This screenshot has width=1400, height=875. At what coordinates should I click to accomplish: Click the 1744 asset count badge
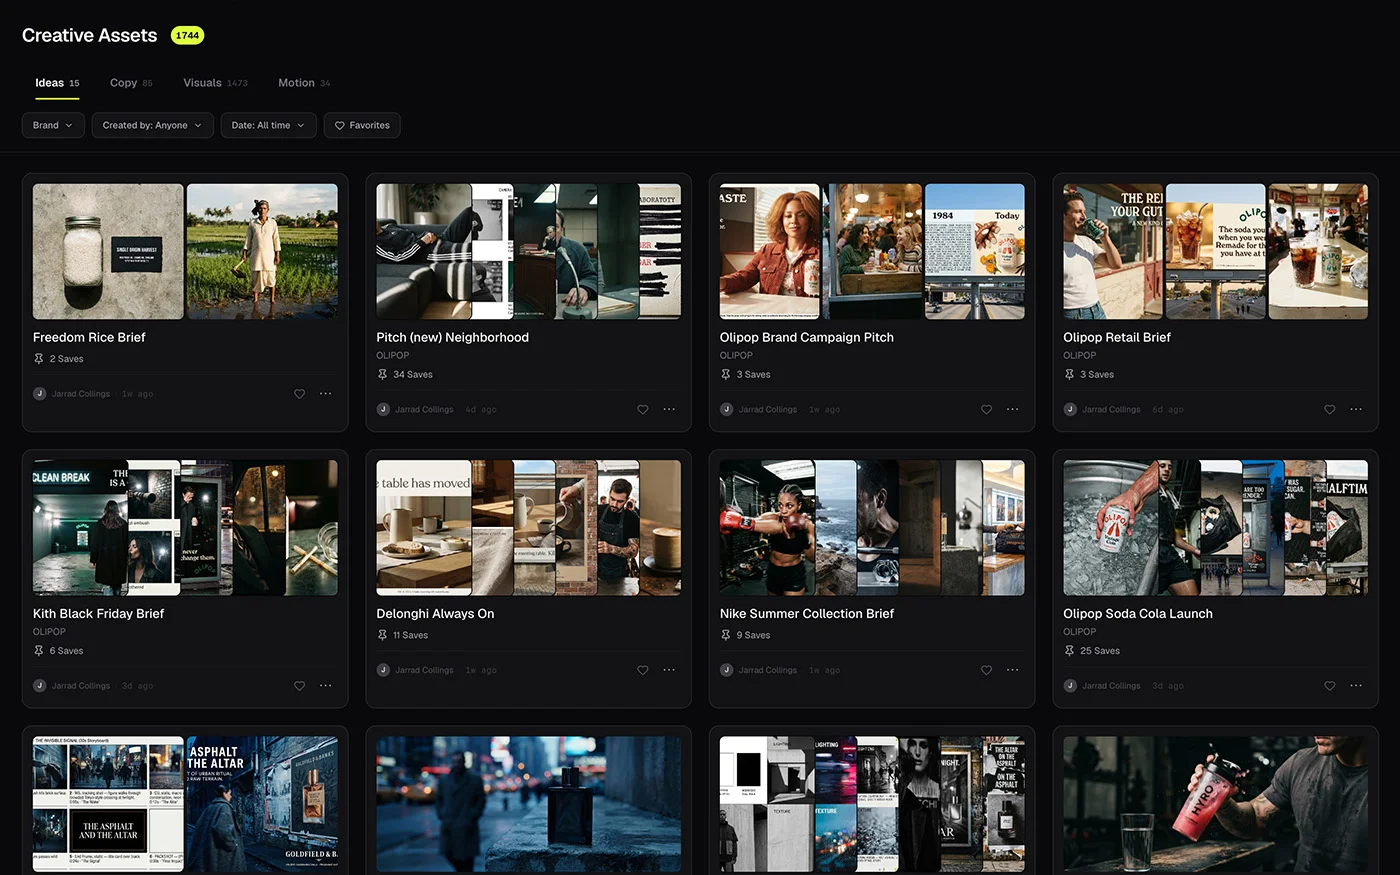pyautogui.click(x=187, y=35)
